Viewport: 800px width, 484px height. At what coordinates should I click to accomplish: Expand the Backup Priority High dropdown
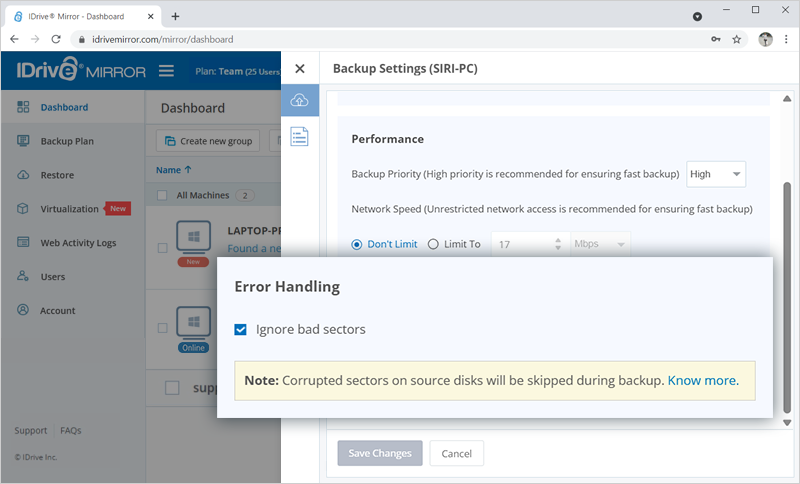pyautogui.click(x=716, y=174)
